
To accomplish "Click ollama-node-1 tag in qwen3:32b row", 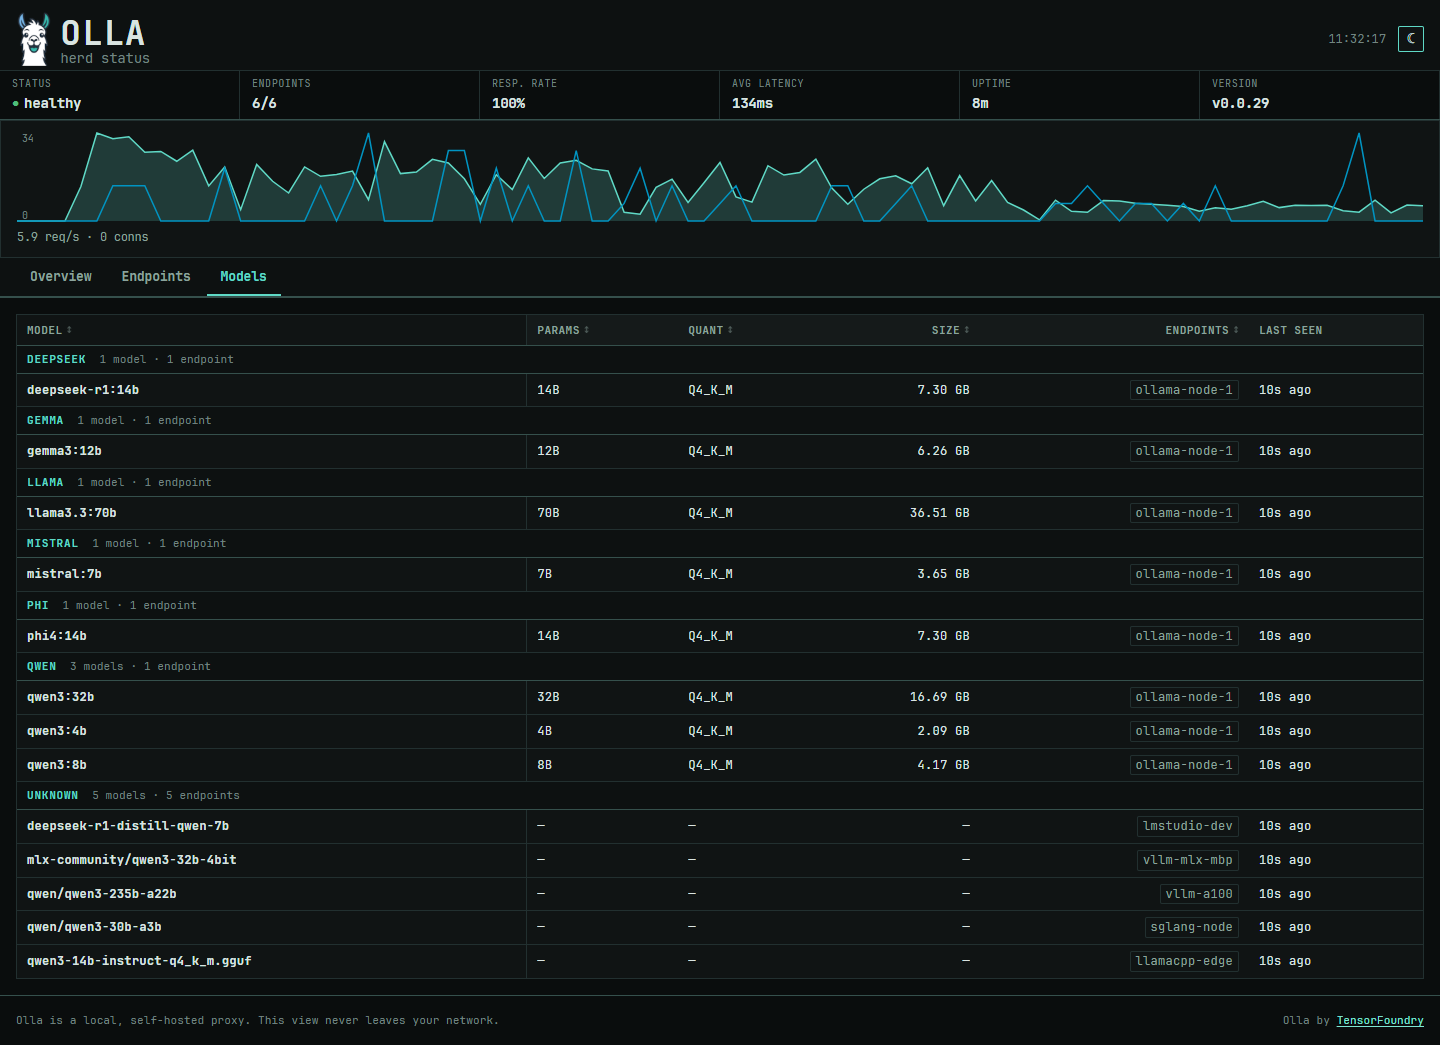I will pyautogui.click(x=1184, y=697).
